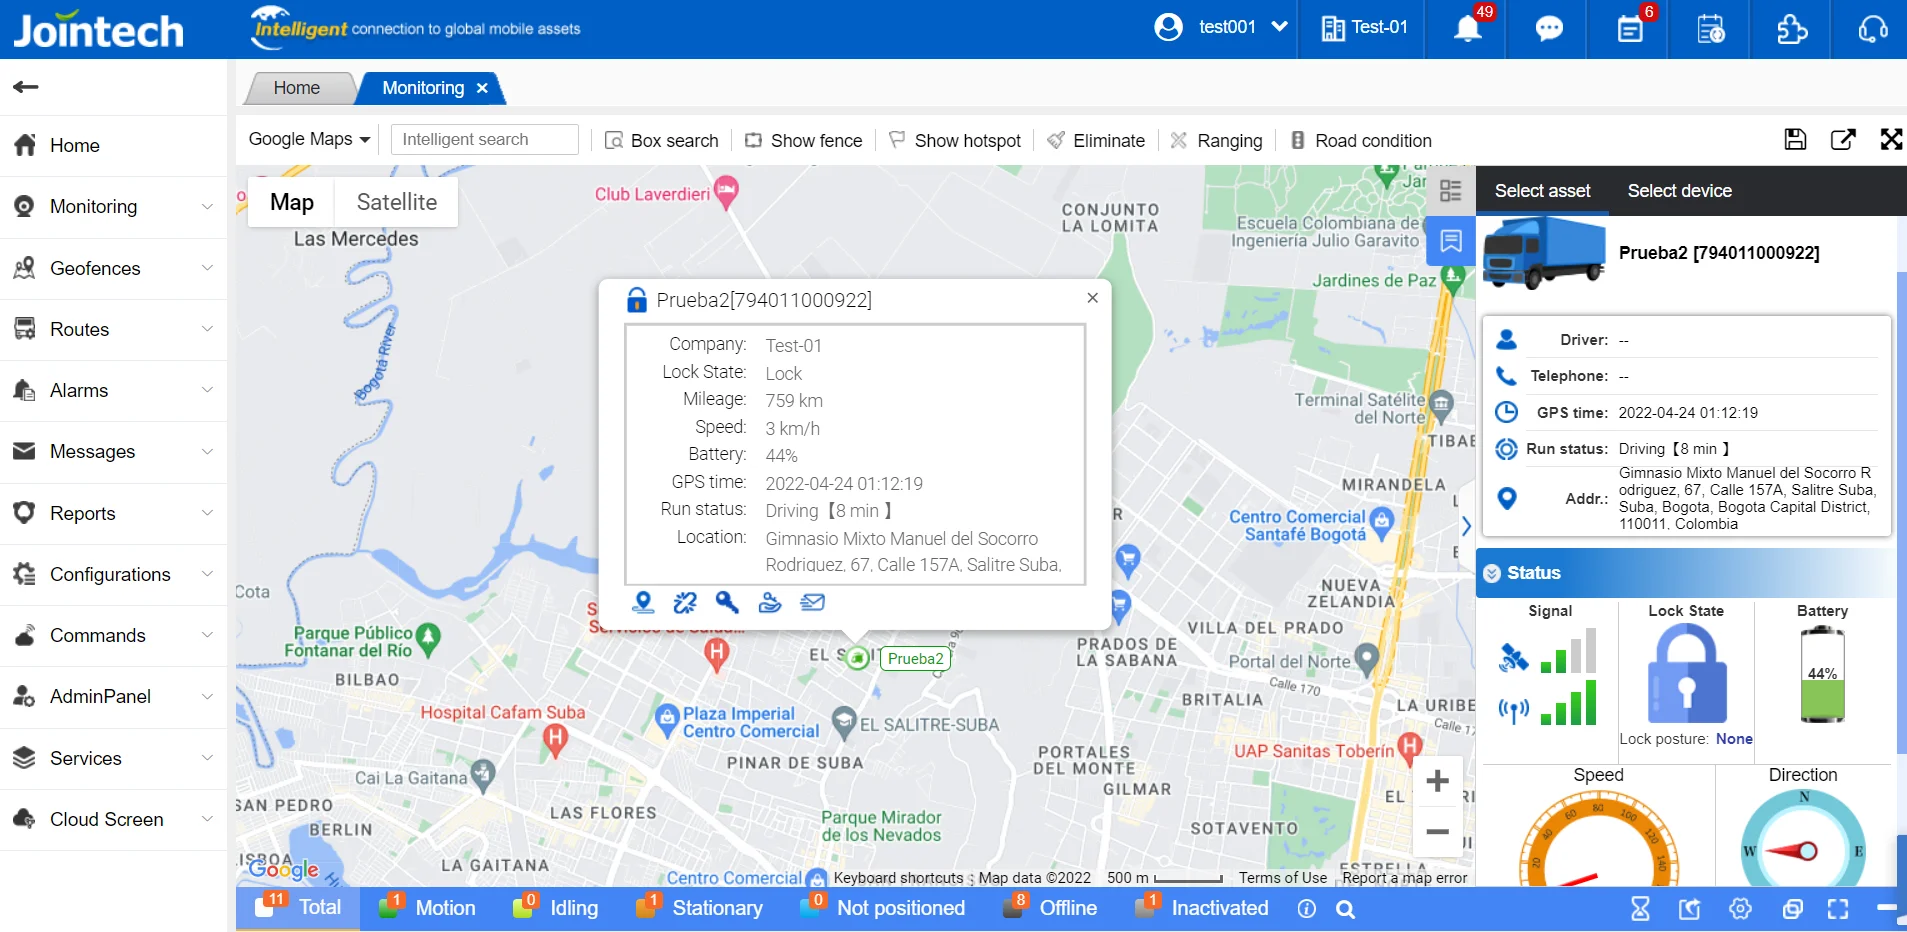Toggle Show fence on the map

point(804,141)
